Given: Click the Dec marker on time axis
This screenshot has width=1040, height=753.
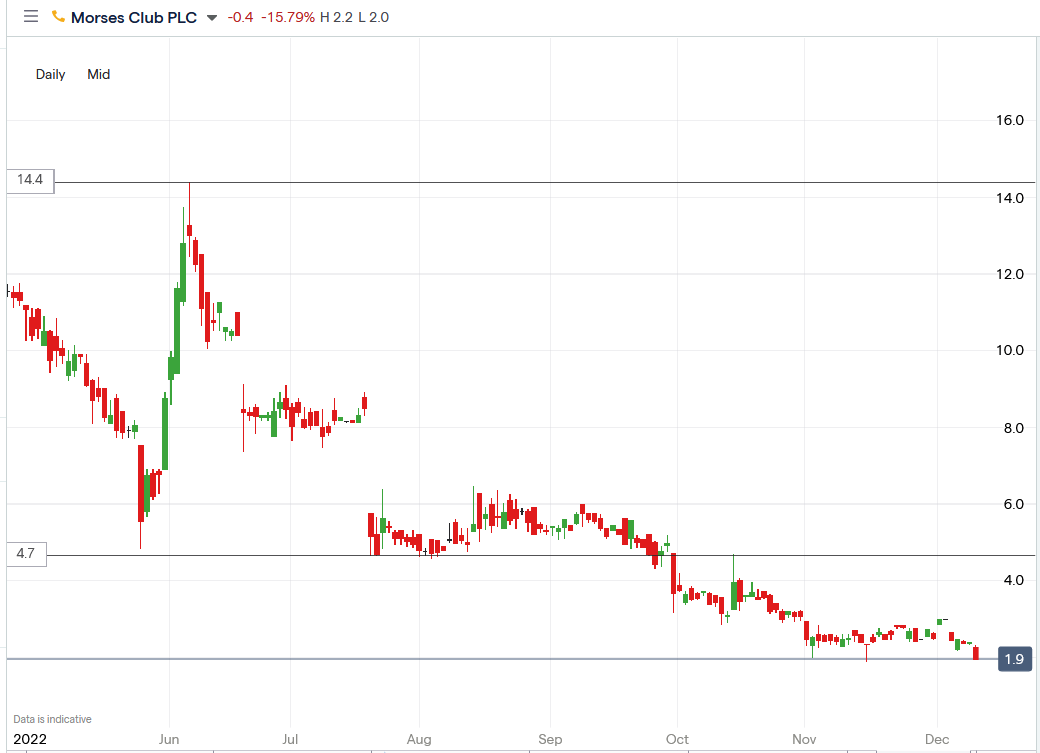Looking at the screenshot, I should (937, 739).
